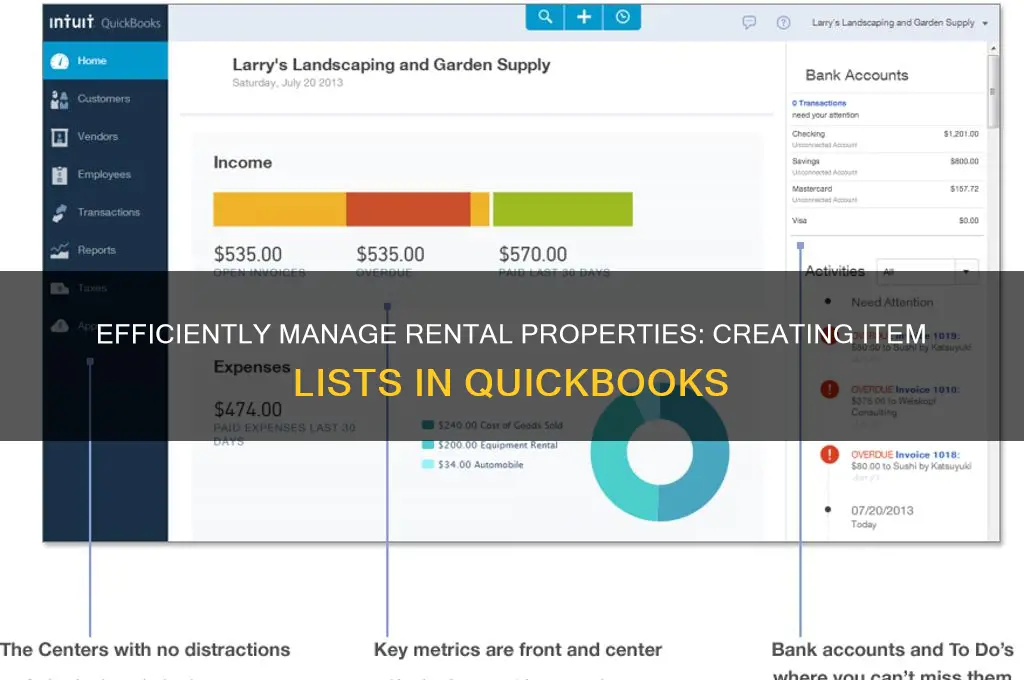Screen dimensions: 1024x680
Task: Click the $474.00 expenses amount
Action: (x=248, y=410)
